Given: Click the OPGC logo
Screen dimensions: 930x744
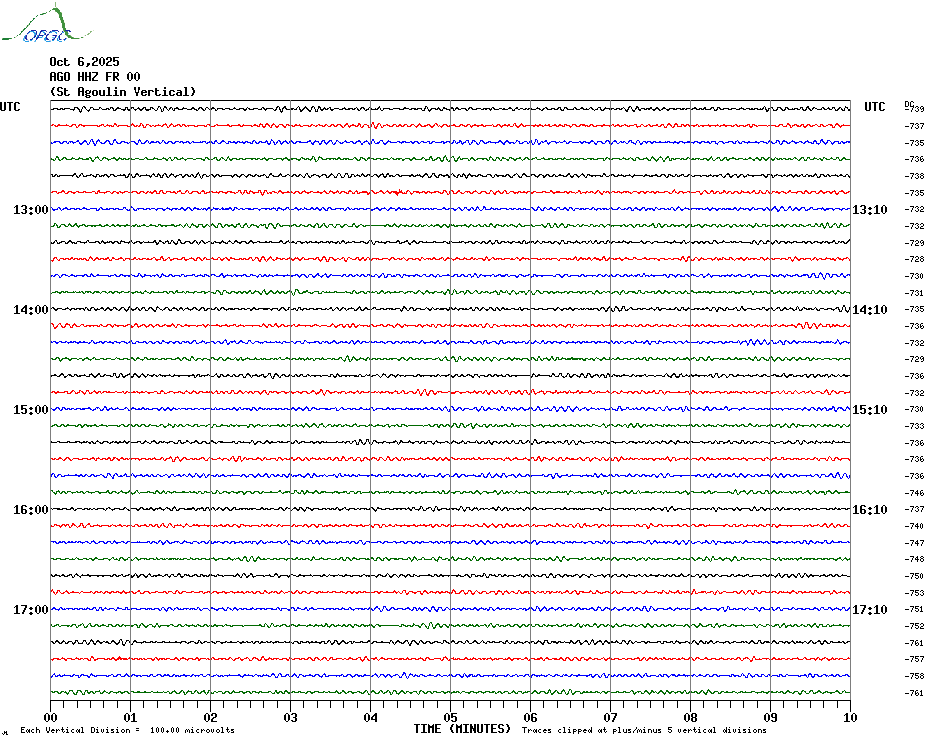Looking at the screenshot, I should tap(46, 24).
